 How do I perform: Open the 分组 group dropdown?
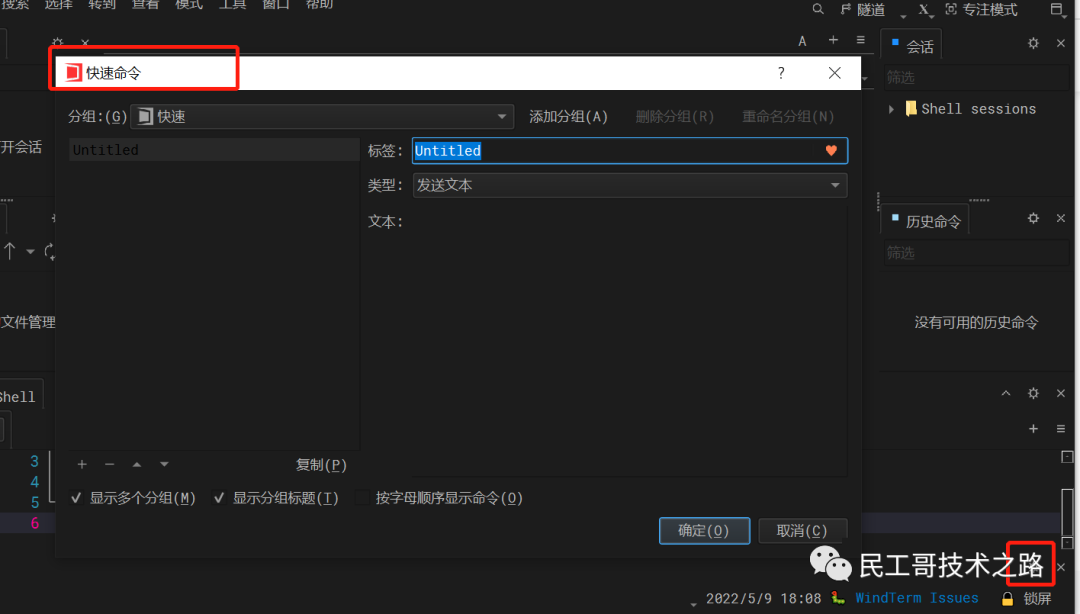(x=322, y=116)
